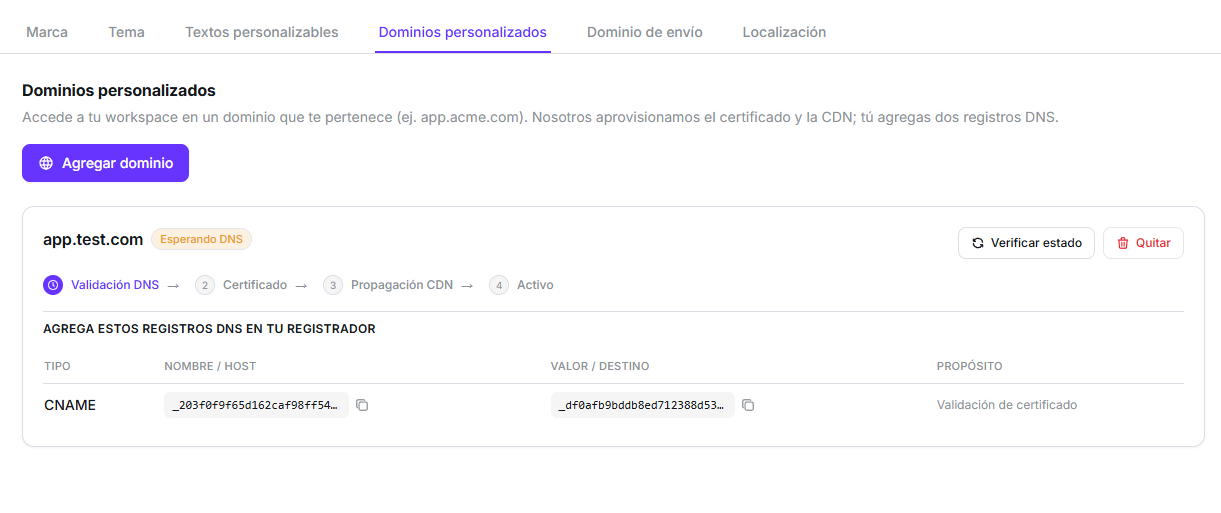Click the Validación DNS step label
This screenshot has width=1221, height=513.
[115, 285]
